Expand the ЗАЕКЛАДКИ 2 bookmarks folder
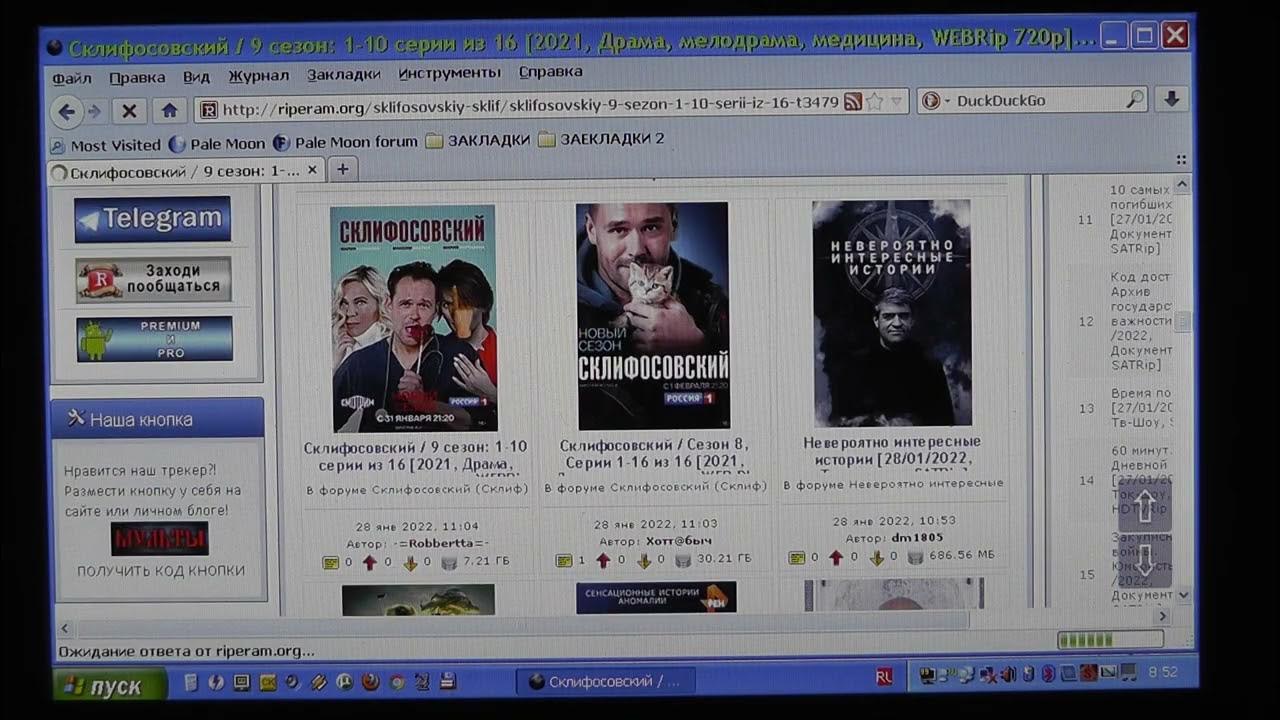Viewport: 1280px width, 720px height. [x=601, y=139]
